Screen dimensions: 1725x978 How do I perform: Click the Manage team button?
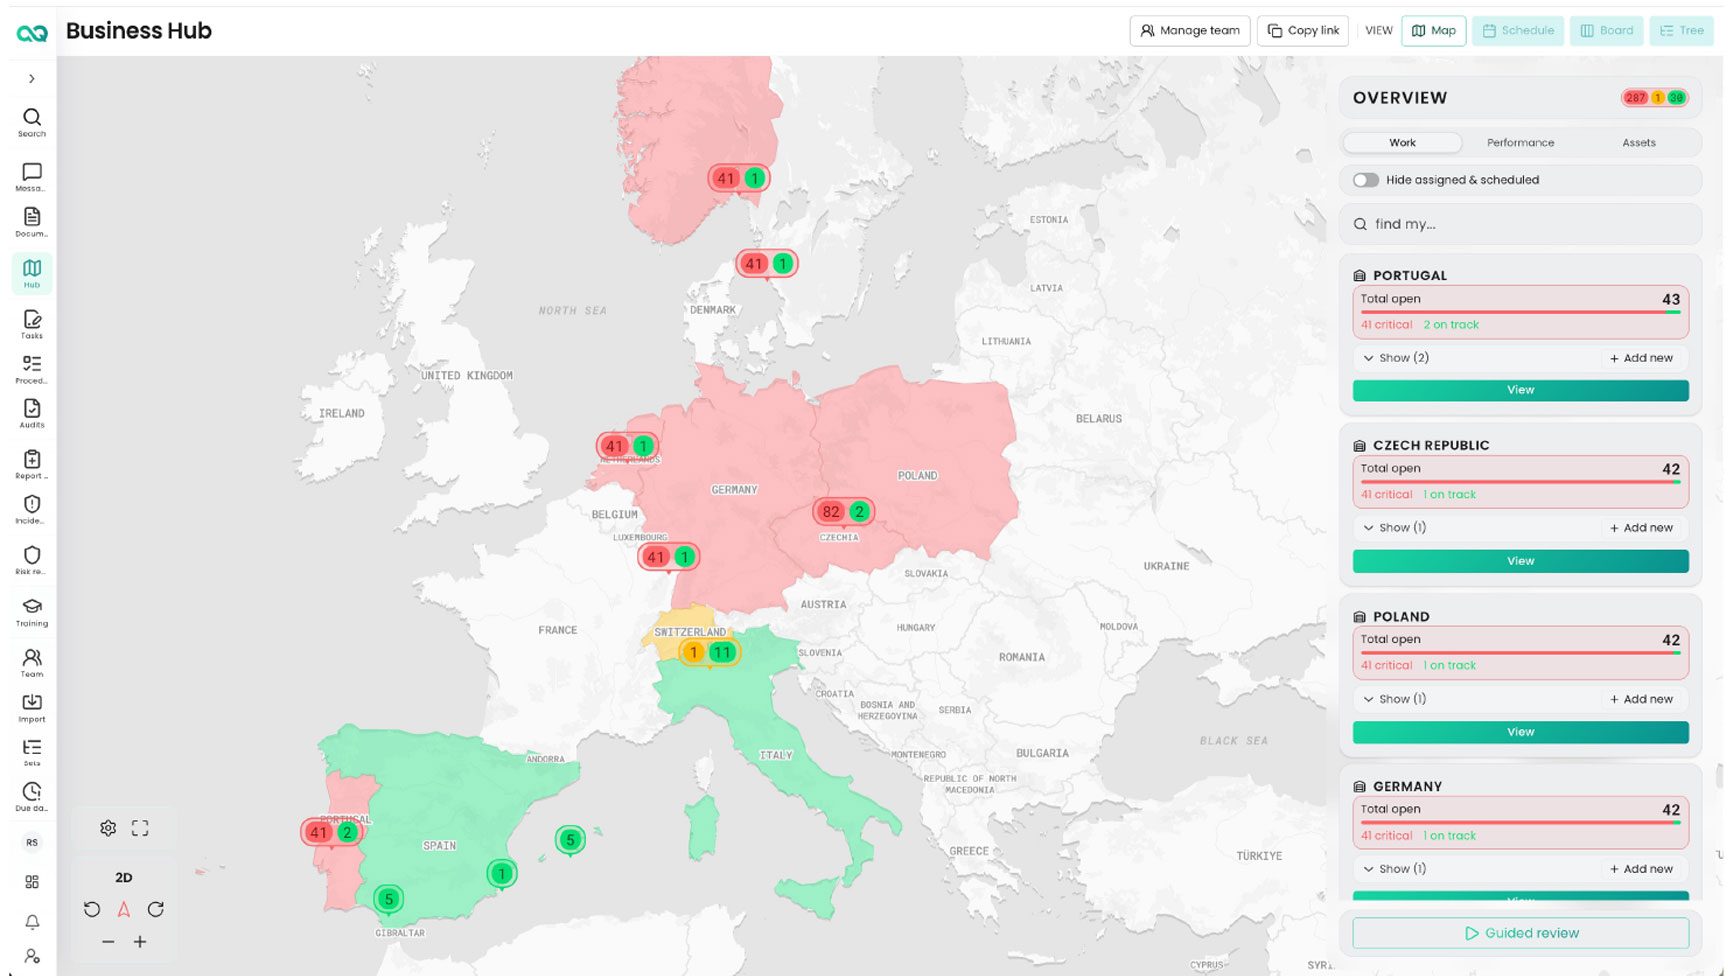click(1190, 31)
